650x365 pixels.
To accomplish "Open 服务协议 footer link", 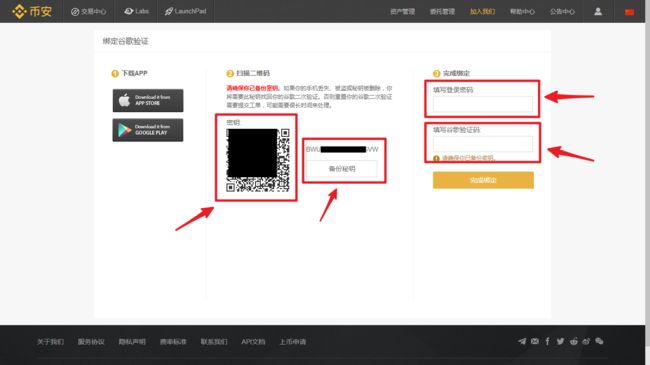I will coord(91,342).
